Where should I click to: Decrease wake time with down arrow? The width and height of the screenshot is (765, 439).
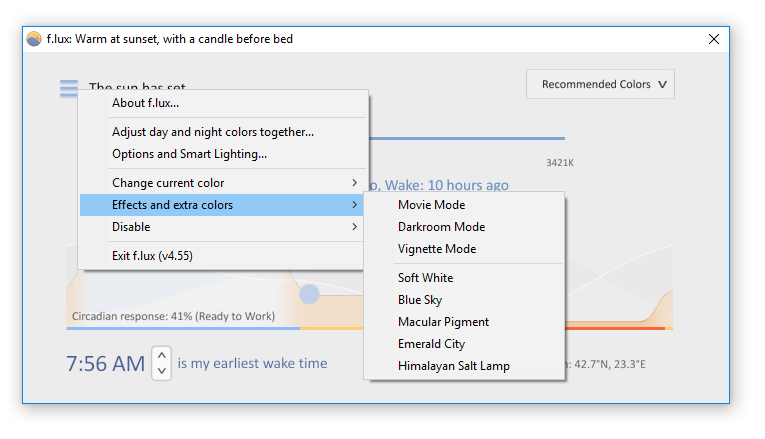161,371
